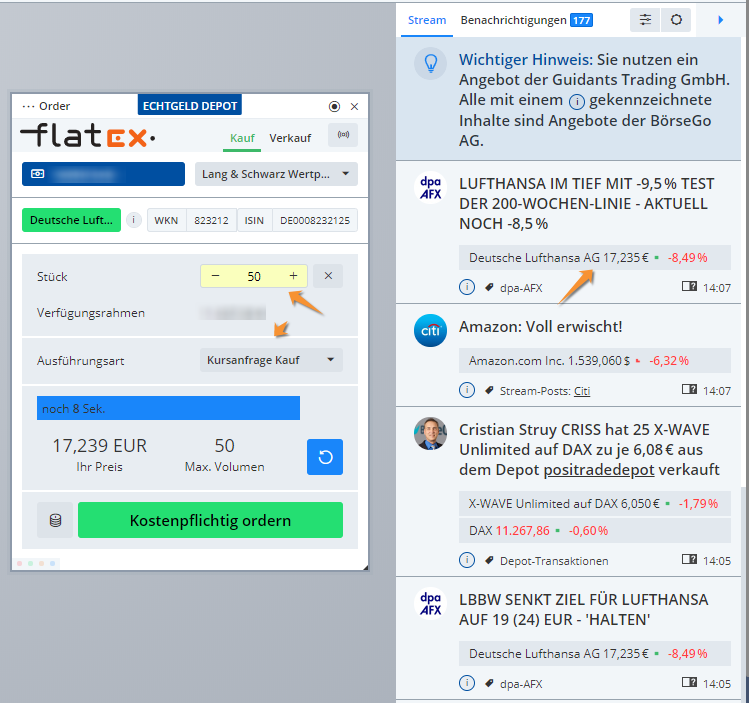Click Amazon.com Inc. quote chip
The width and height of the screenshot is (749, 703).
(x=595, y=361)
